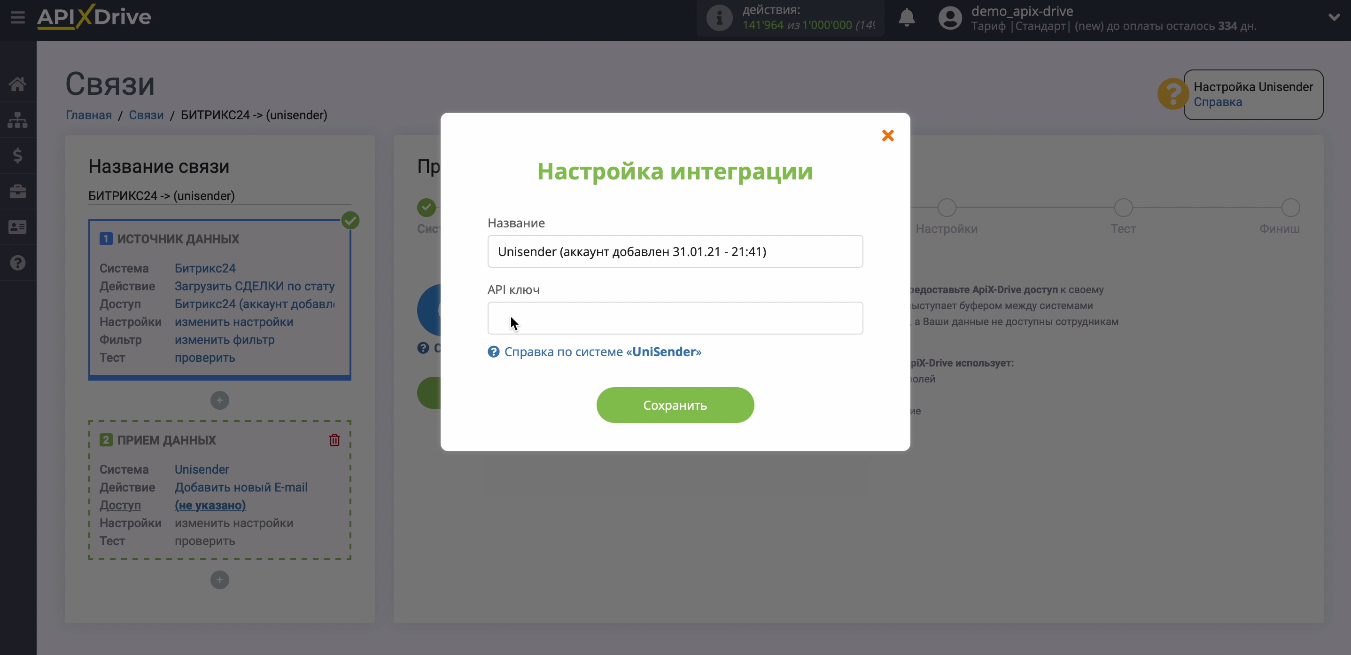Open the dollar billing icon in sidebar

coord(17,156)
